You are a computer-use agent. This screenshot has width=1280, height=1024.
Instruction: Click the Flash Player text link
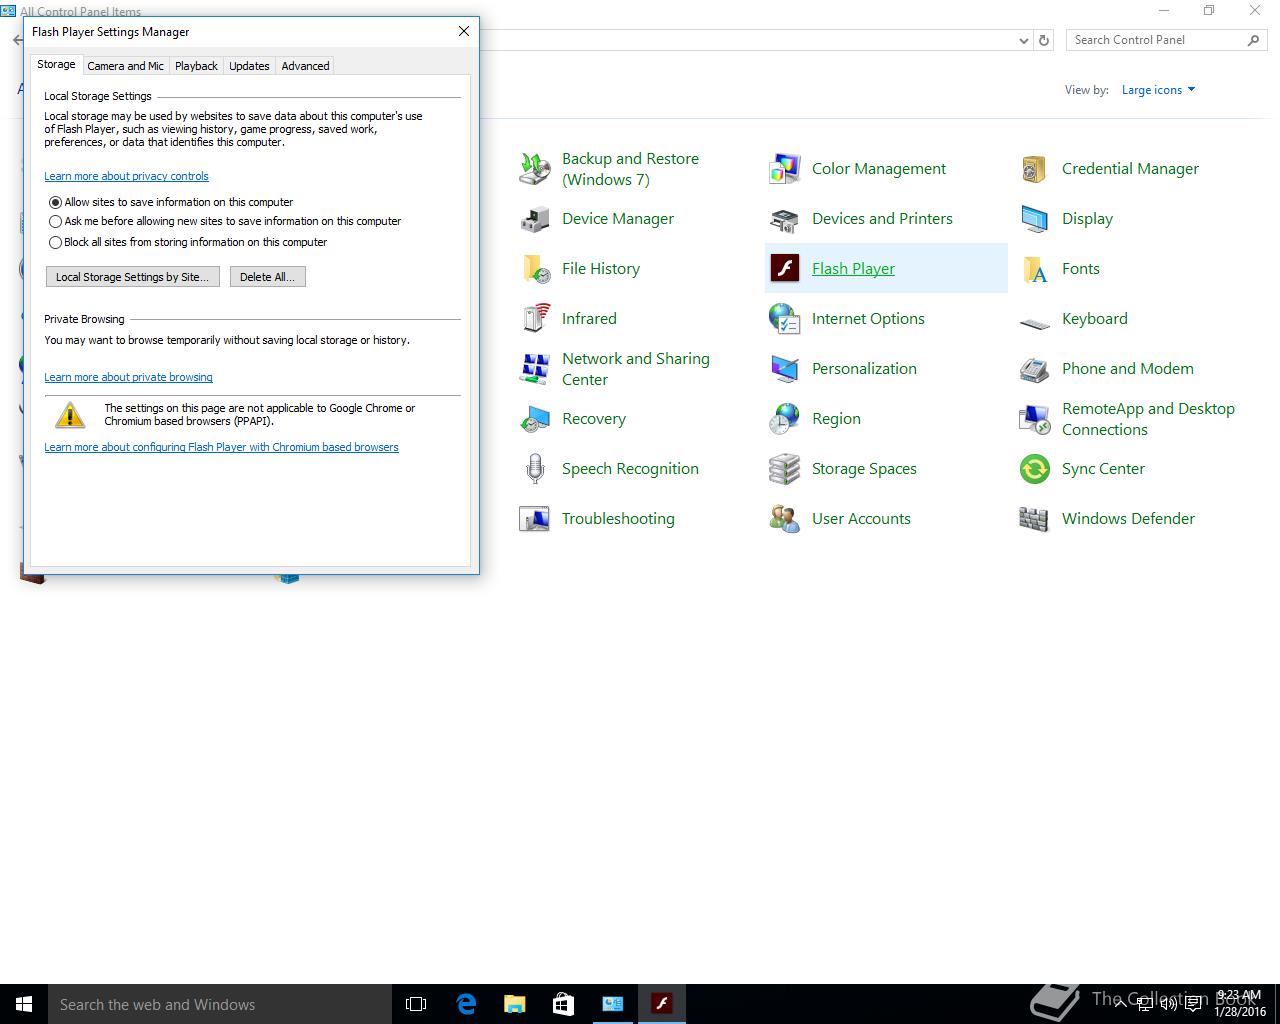click(x=853, y=269)
